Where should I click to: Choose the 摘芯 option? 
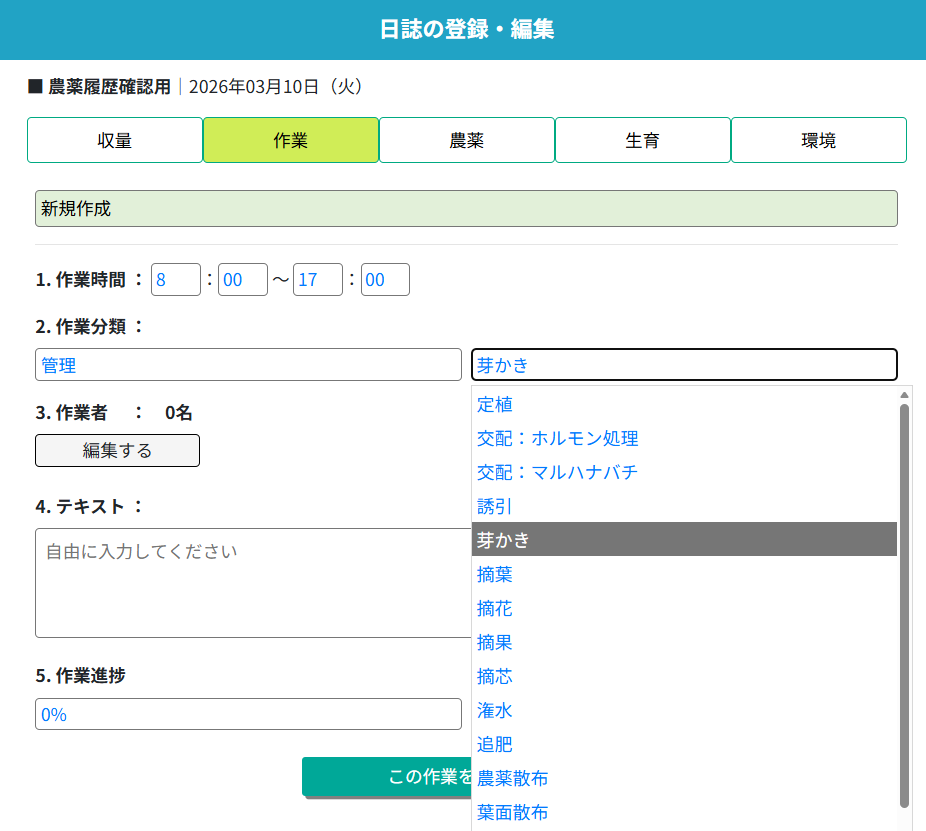coord(684,676)
